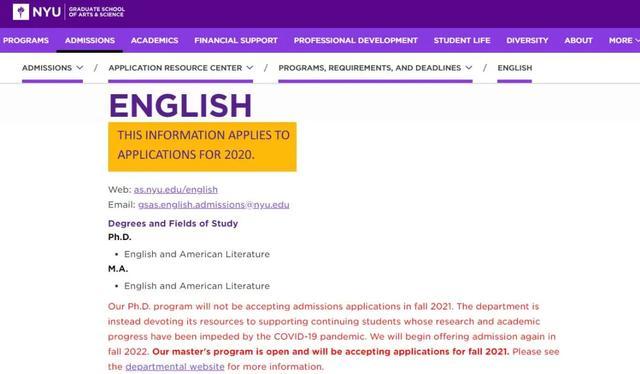Click the ENGLISH page heading

tap(180, 105)
